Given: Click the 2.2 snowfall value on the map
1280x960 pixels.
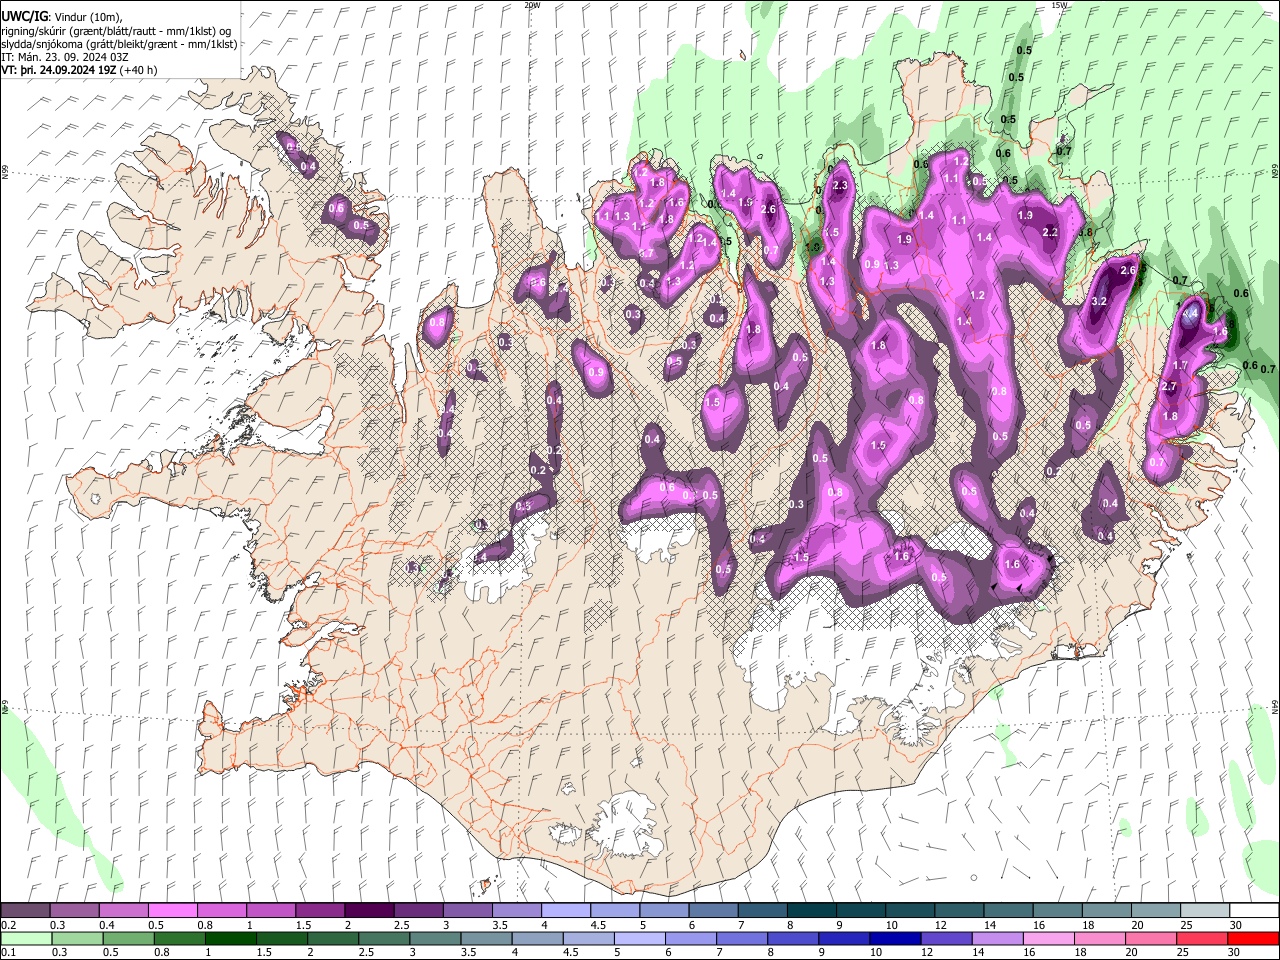Looking at the screenshot, I should [1050, 232].
